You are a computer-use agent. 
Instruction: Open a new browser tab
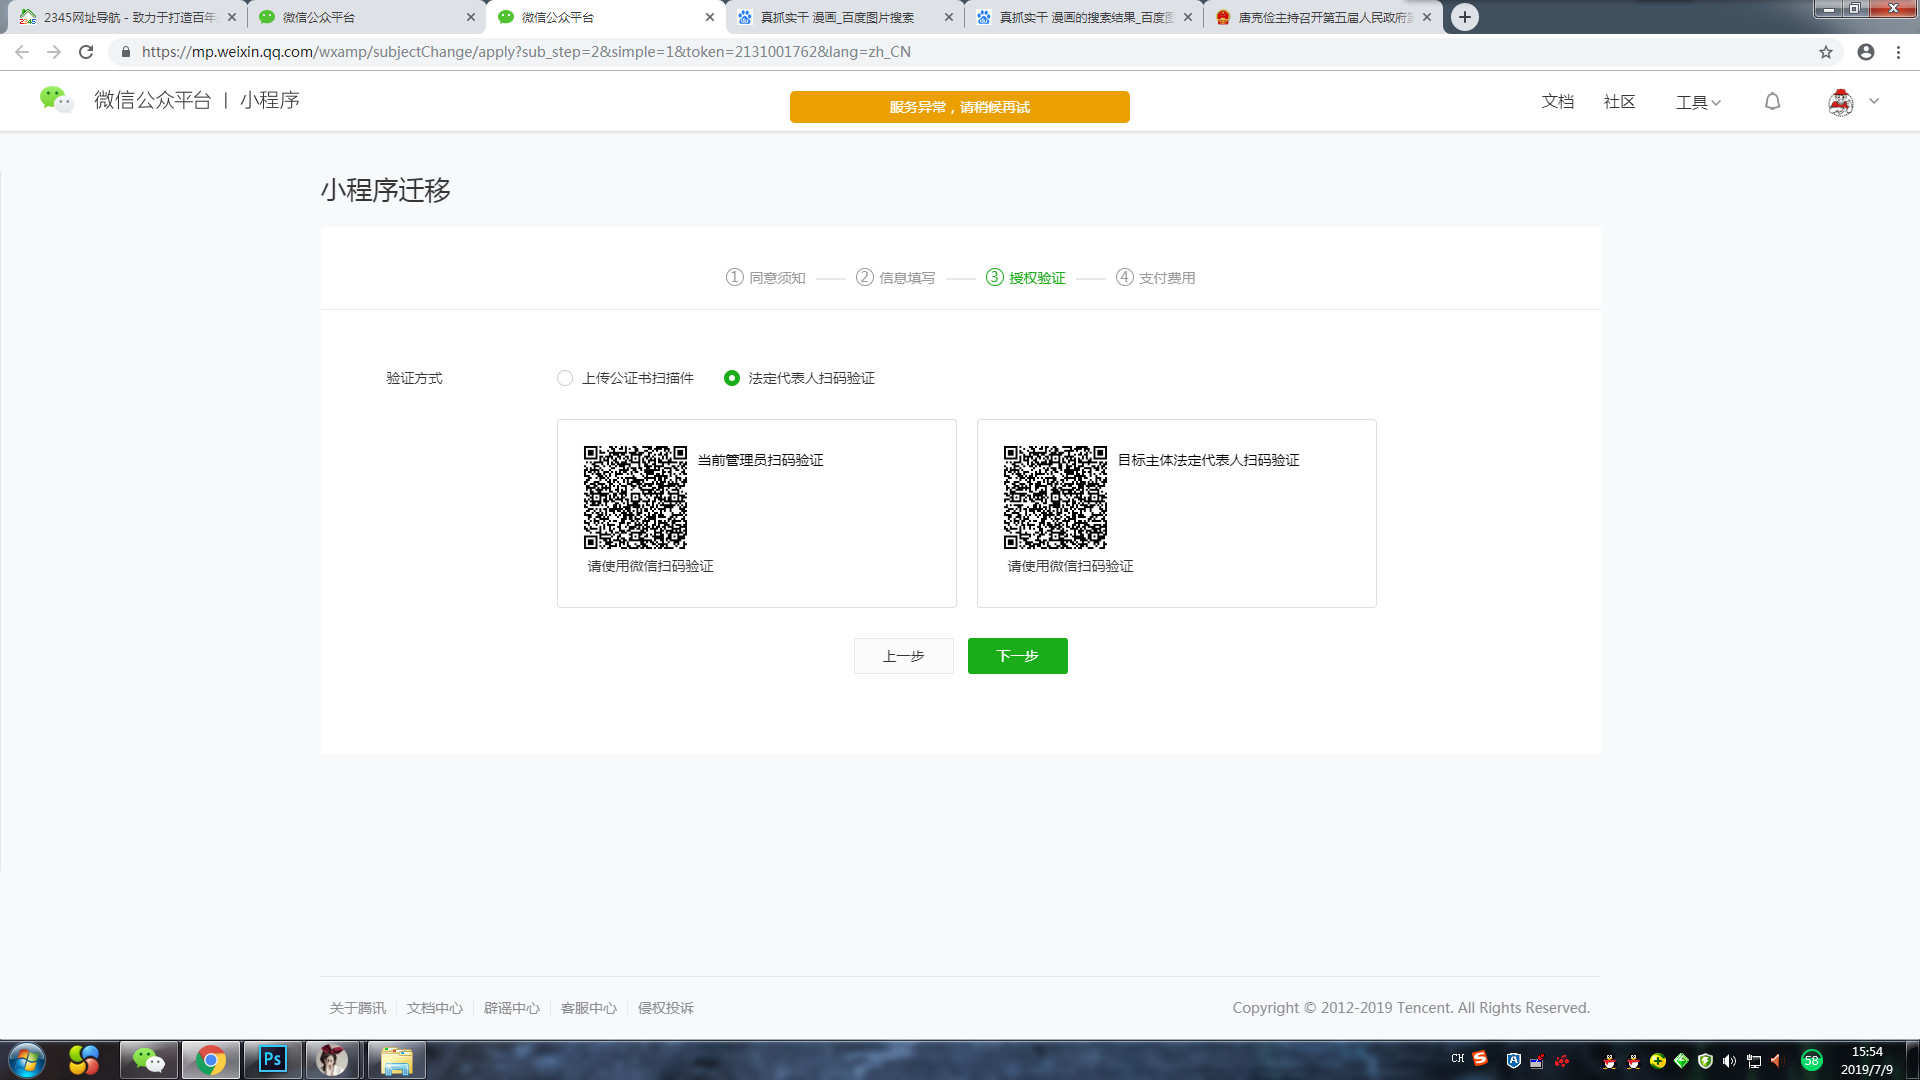coord(1464,17)
